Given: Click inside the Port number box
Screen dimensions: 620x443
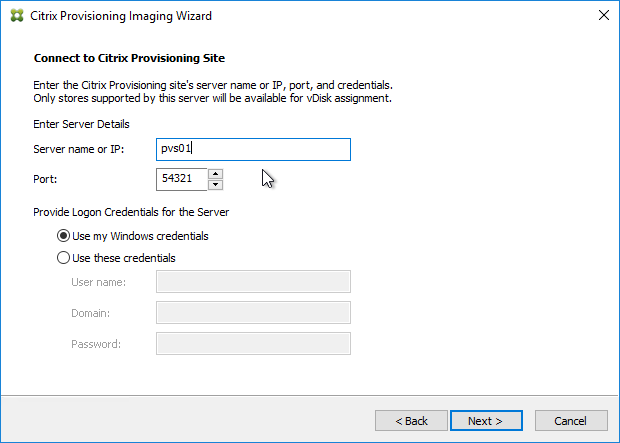Looking at the screenshot, I should pyautogui.click(x=182, y=179).
